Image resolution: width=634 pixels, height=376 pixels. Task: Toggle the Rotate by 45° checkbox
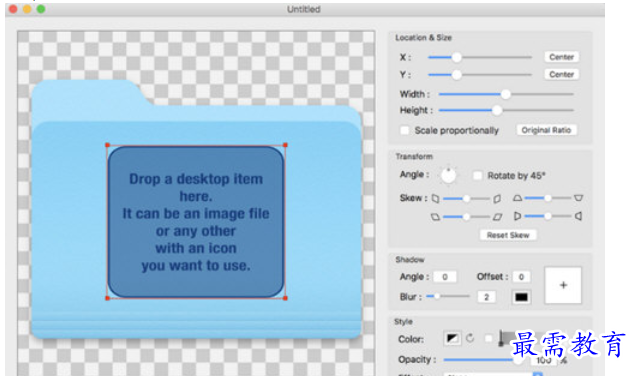(478, 175)
